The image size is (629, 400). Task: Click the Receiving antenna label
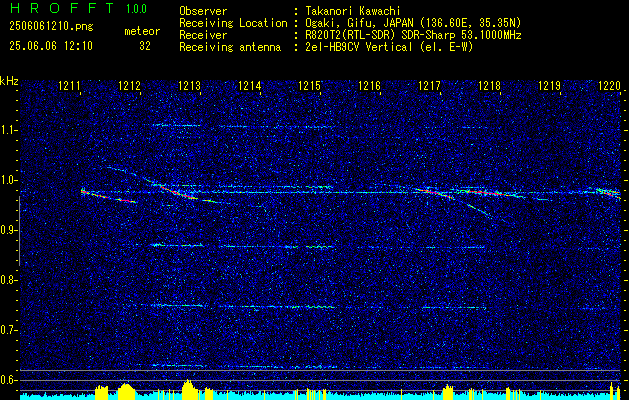tap(230, 47)
